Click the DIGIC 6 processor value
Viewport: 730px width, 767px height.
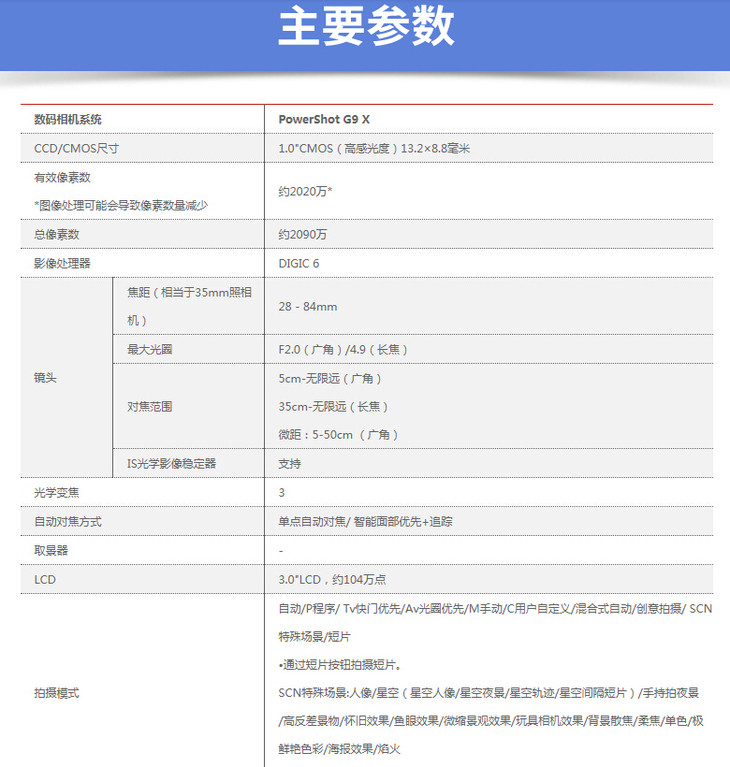coord(299,263)
